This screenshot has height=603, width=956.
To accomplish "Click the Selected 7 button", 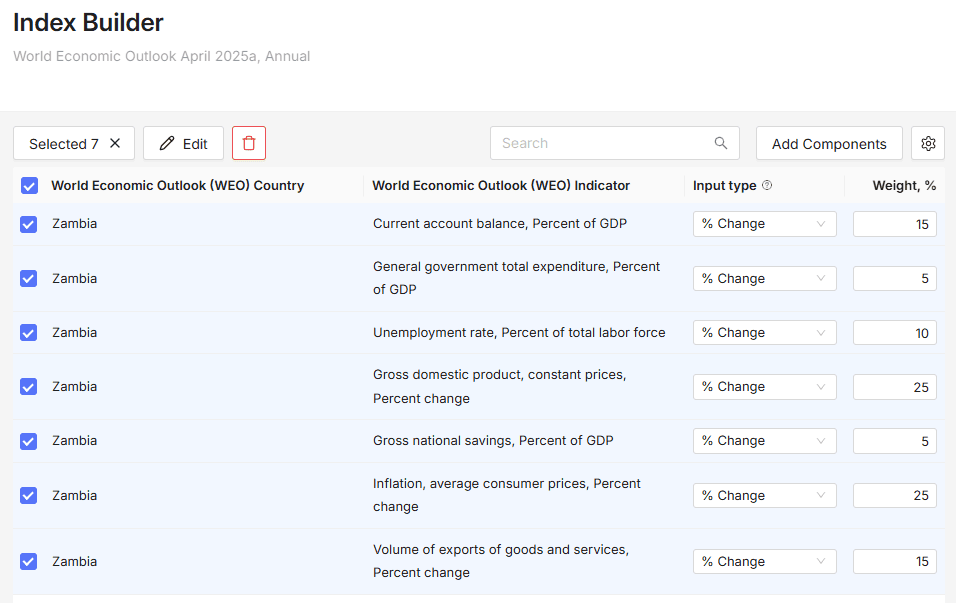I will click(74, 143).
